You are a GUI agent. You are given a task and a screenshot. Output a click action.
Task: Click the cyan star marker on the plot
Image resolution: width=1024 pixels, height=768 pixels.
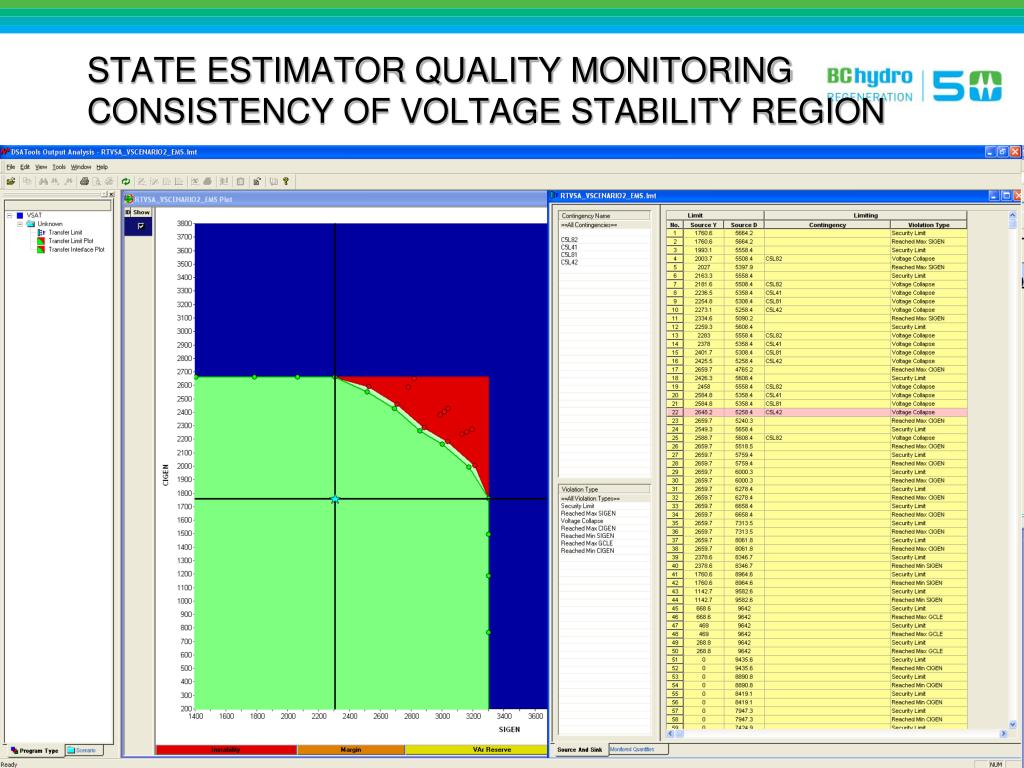click(x=335, y=499)
